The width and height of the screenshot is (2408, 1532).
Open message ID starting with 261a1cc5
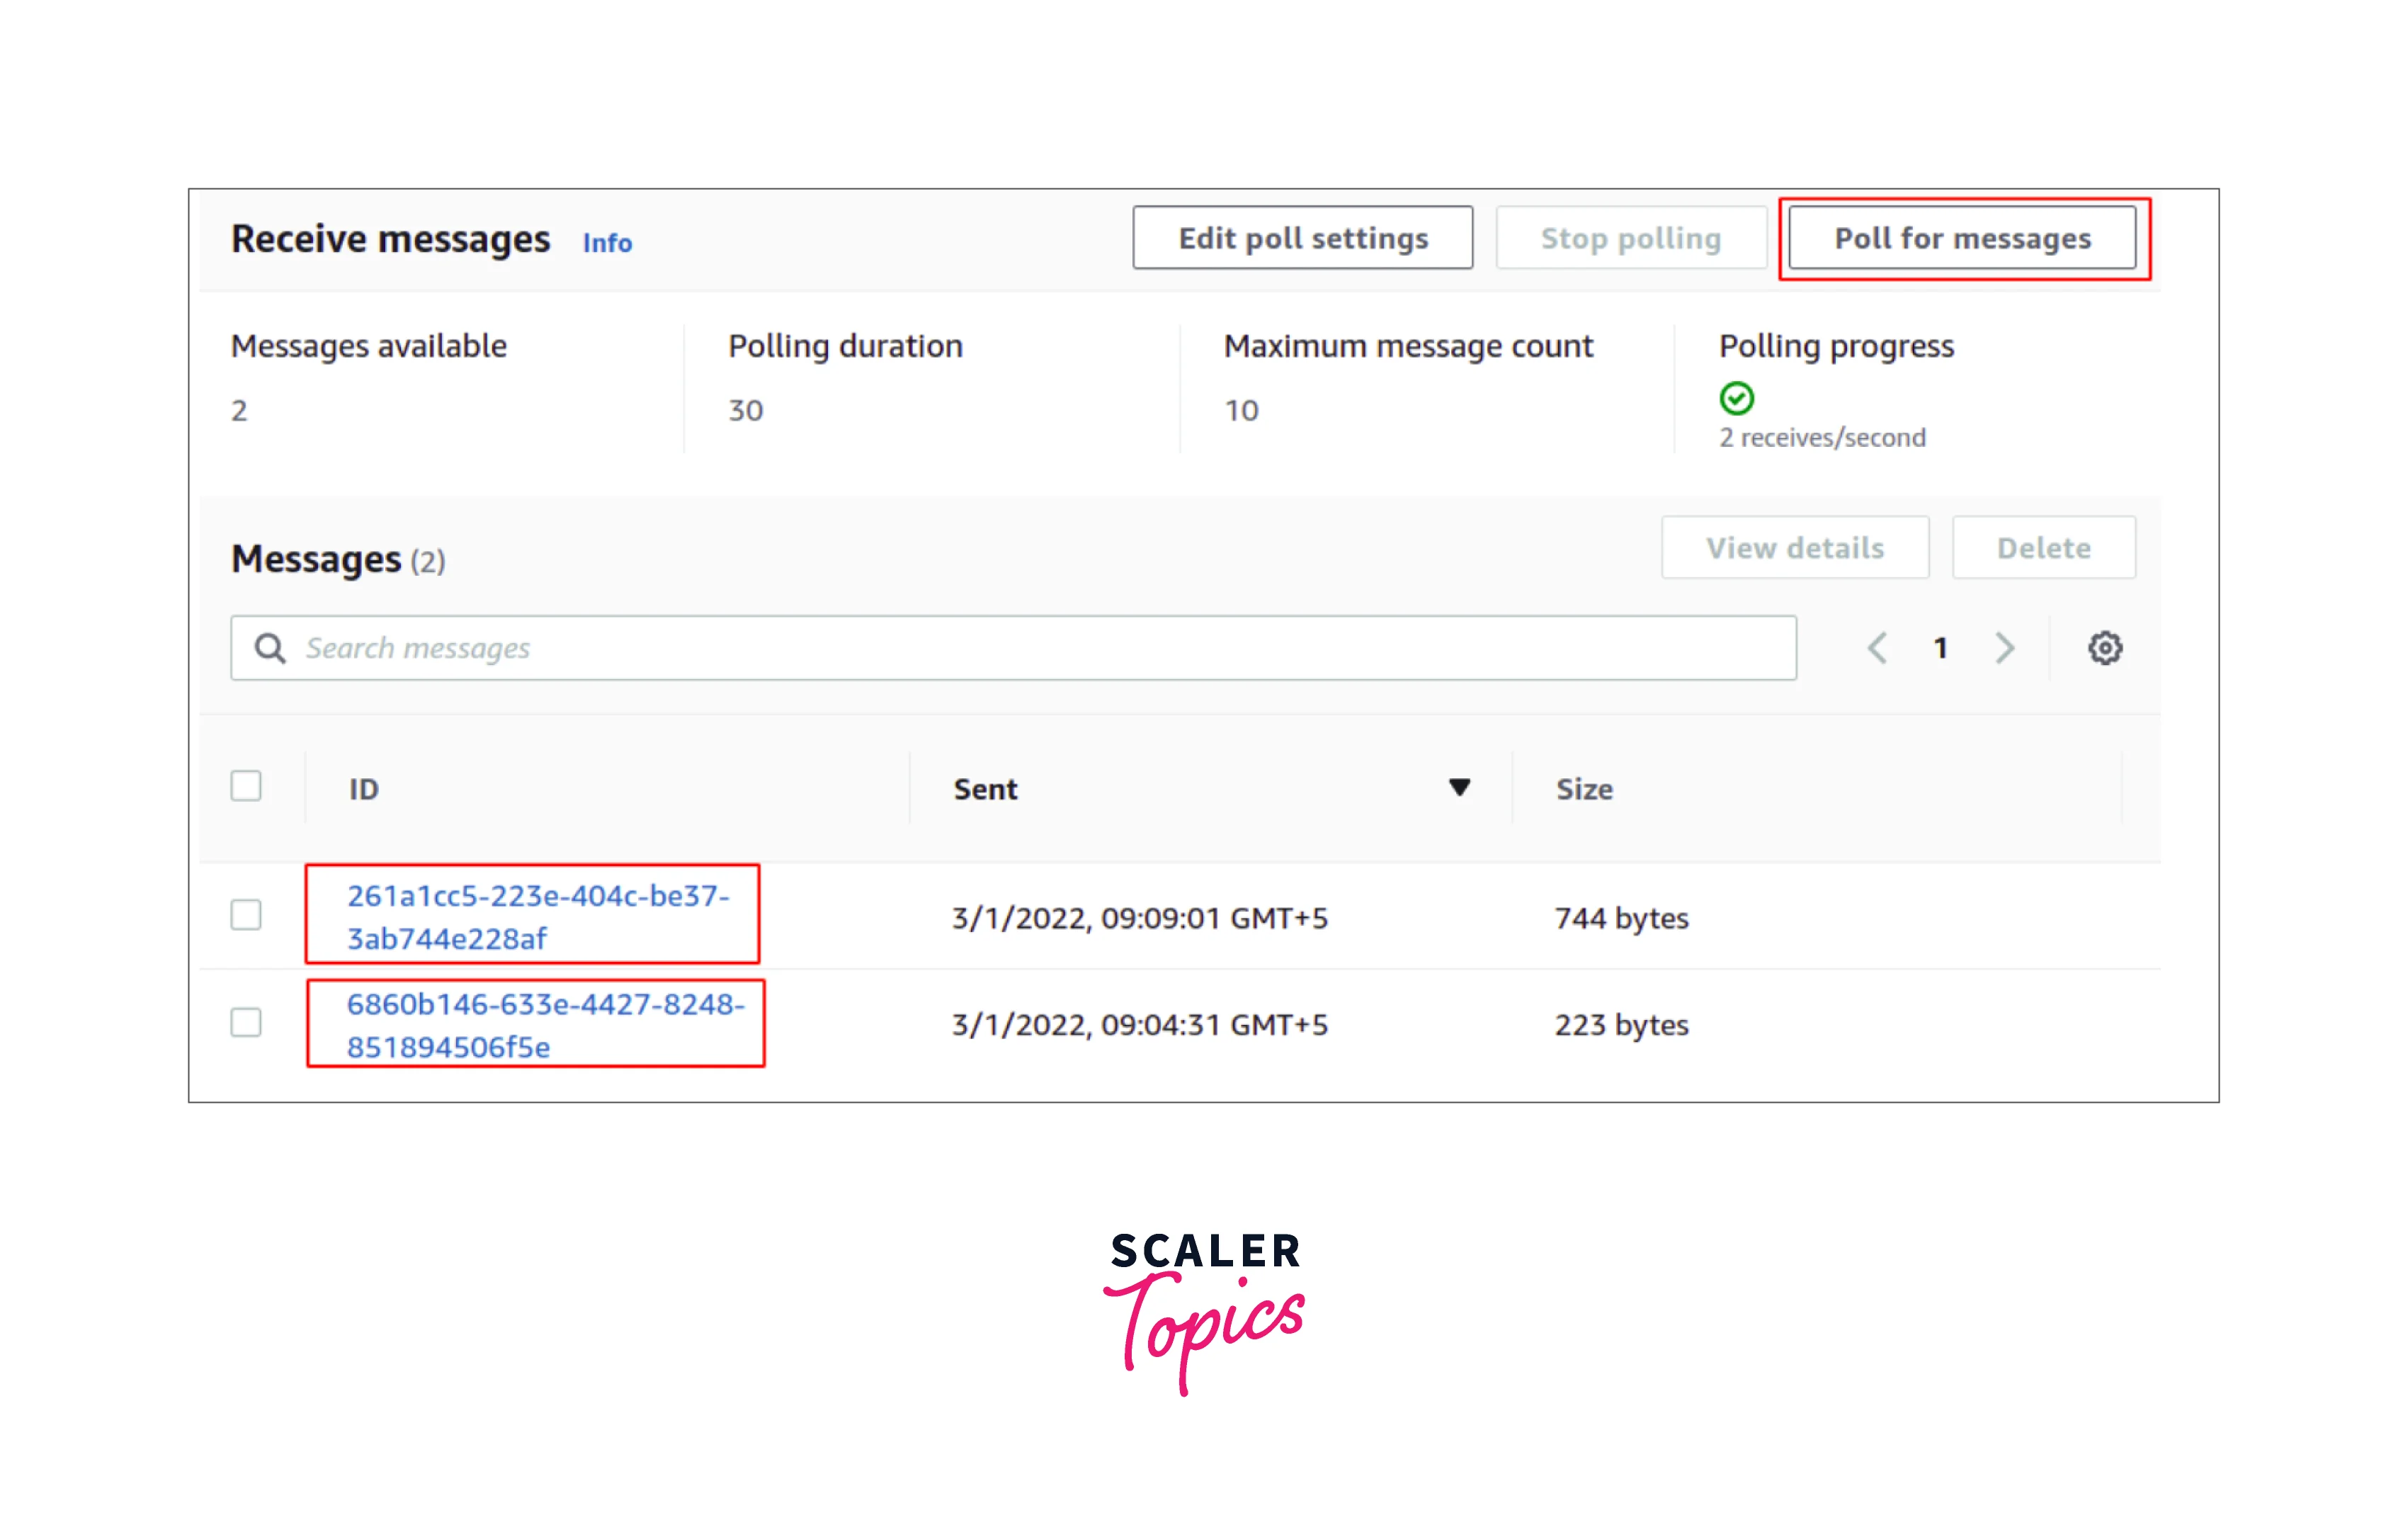537,916
